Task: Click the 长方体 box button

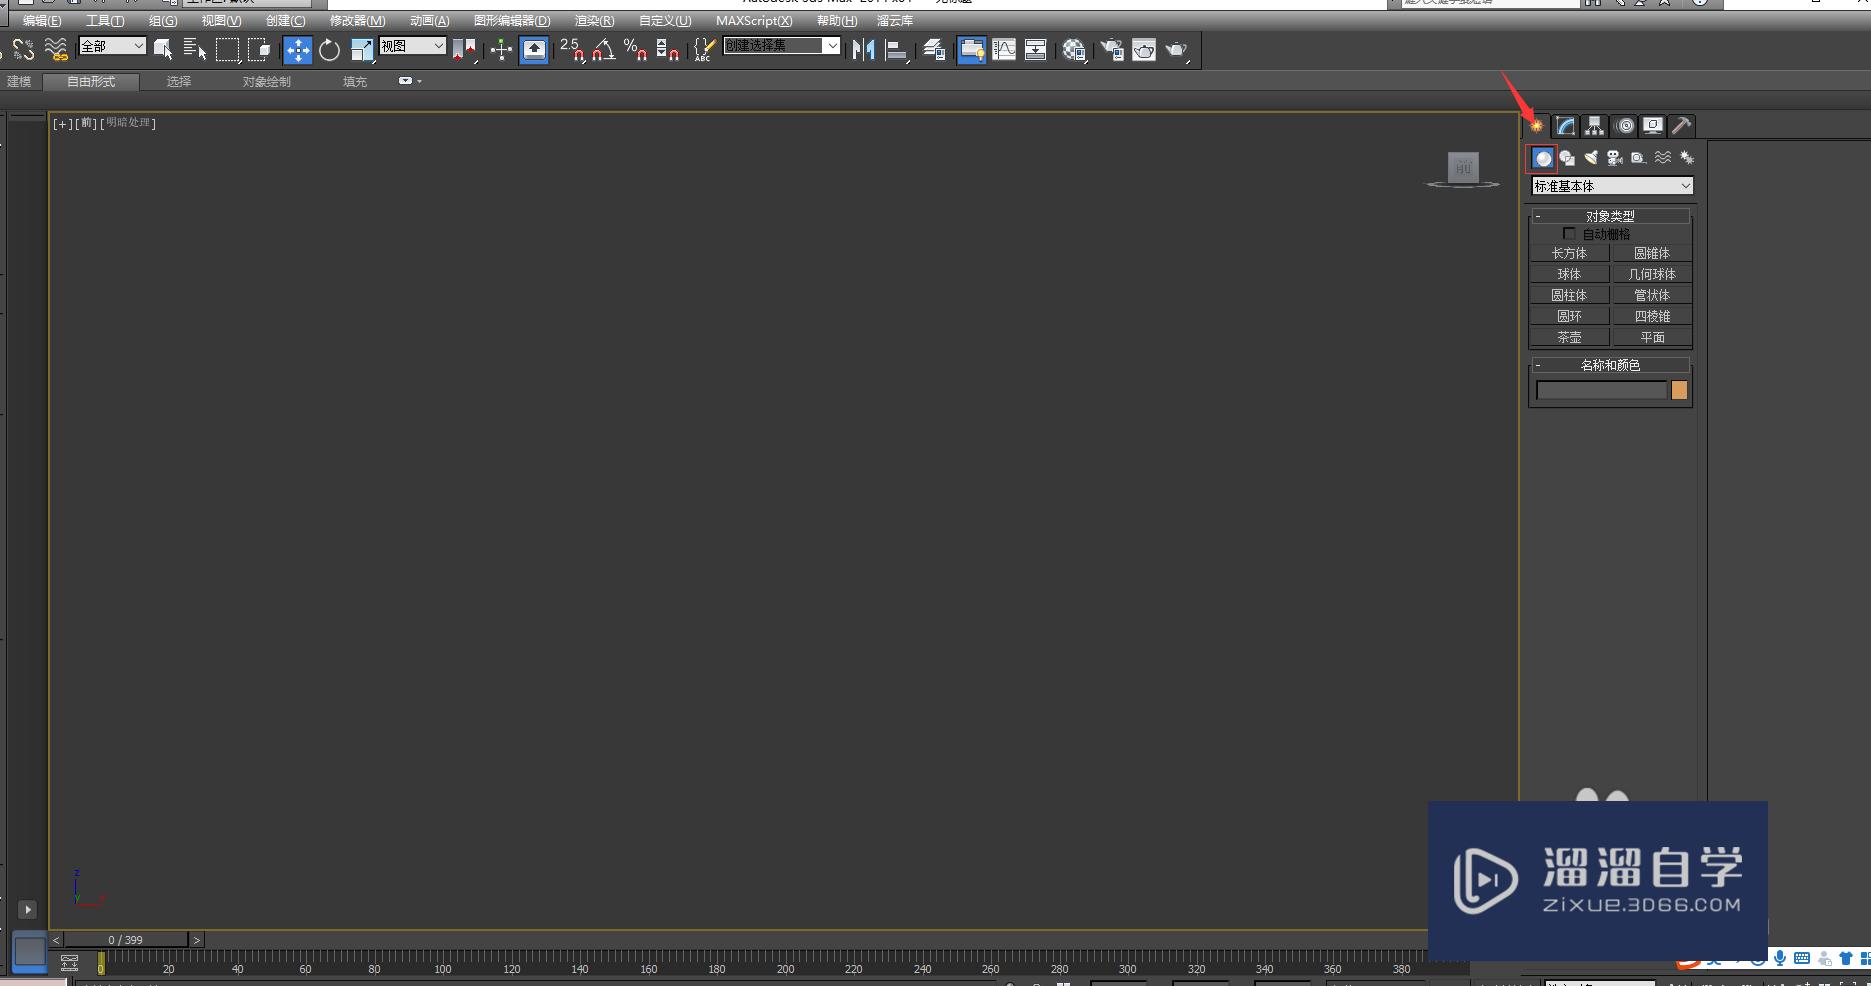Action: [x=1569, y=253]
